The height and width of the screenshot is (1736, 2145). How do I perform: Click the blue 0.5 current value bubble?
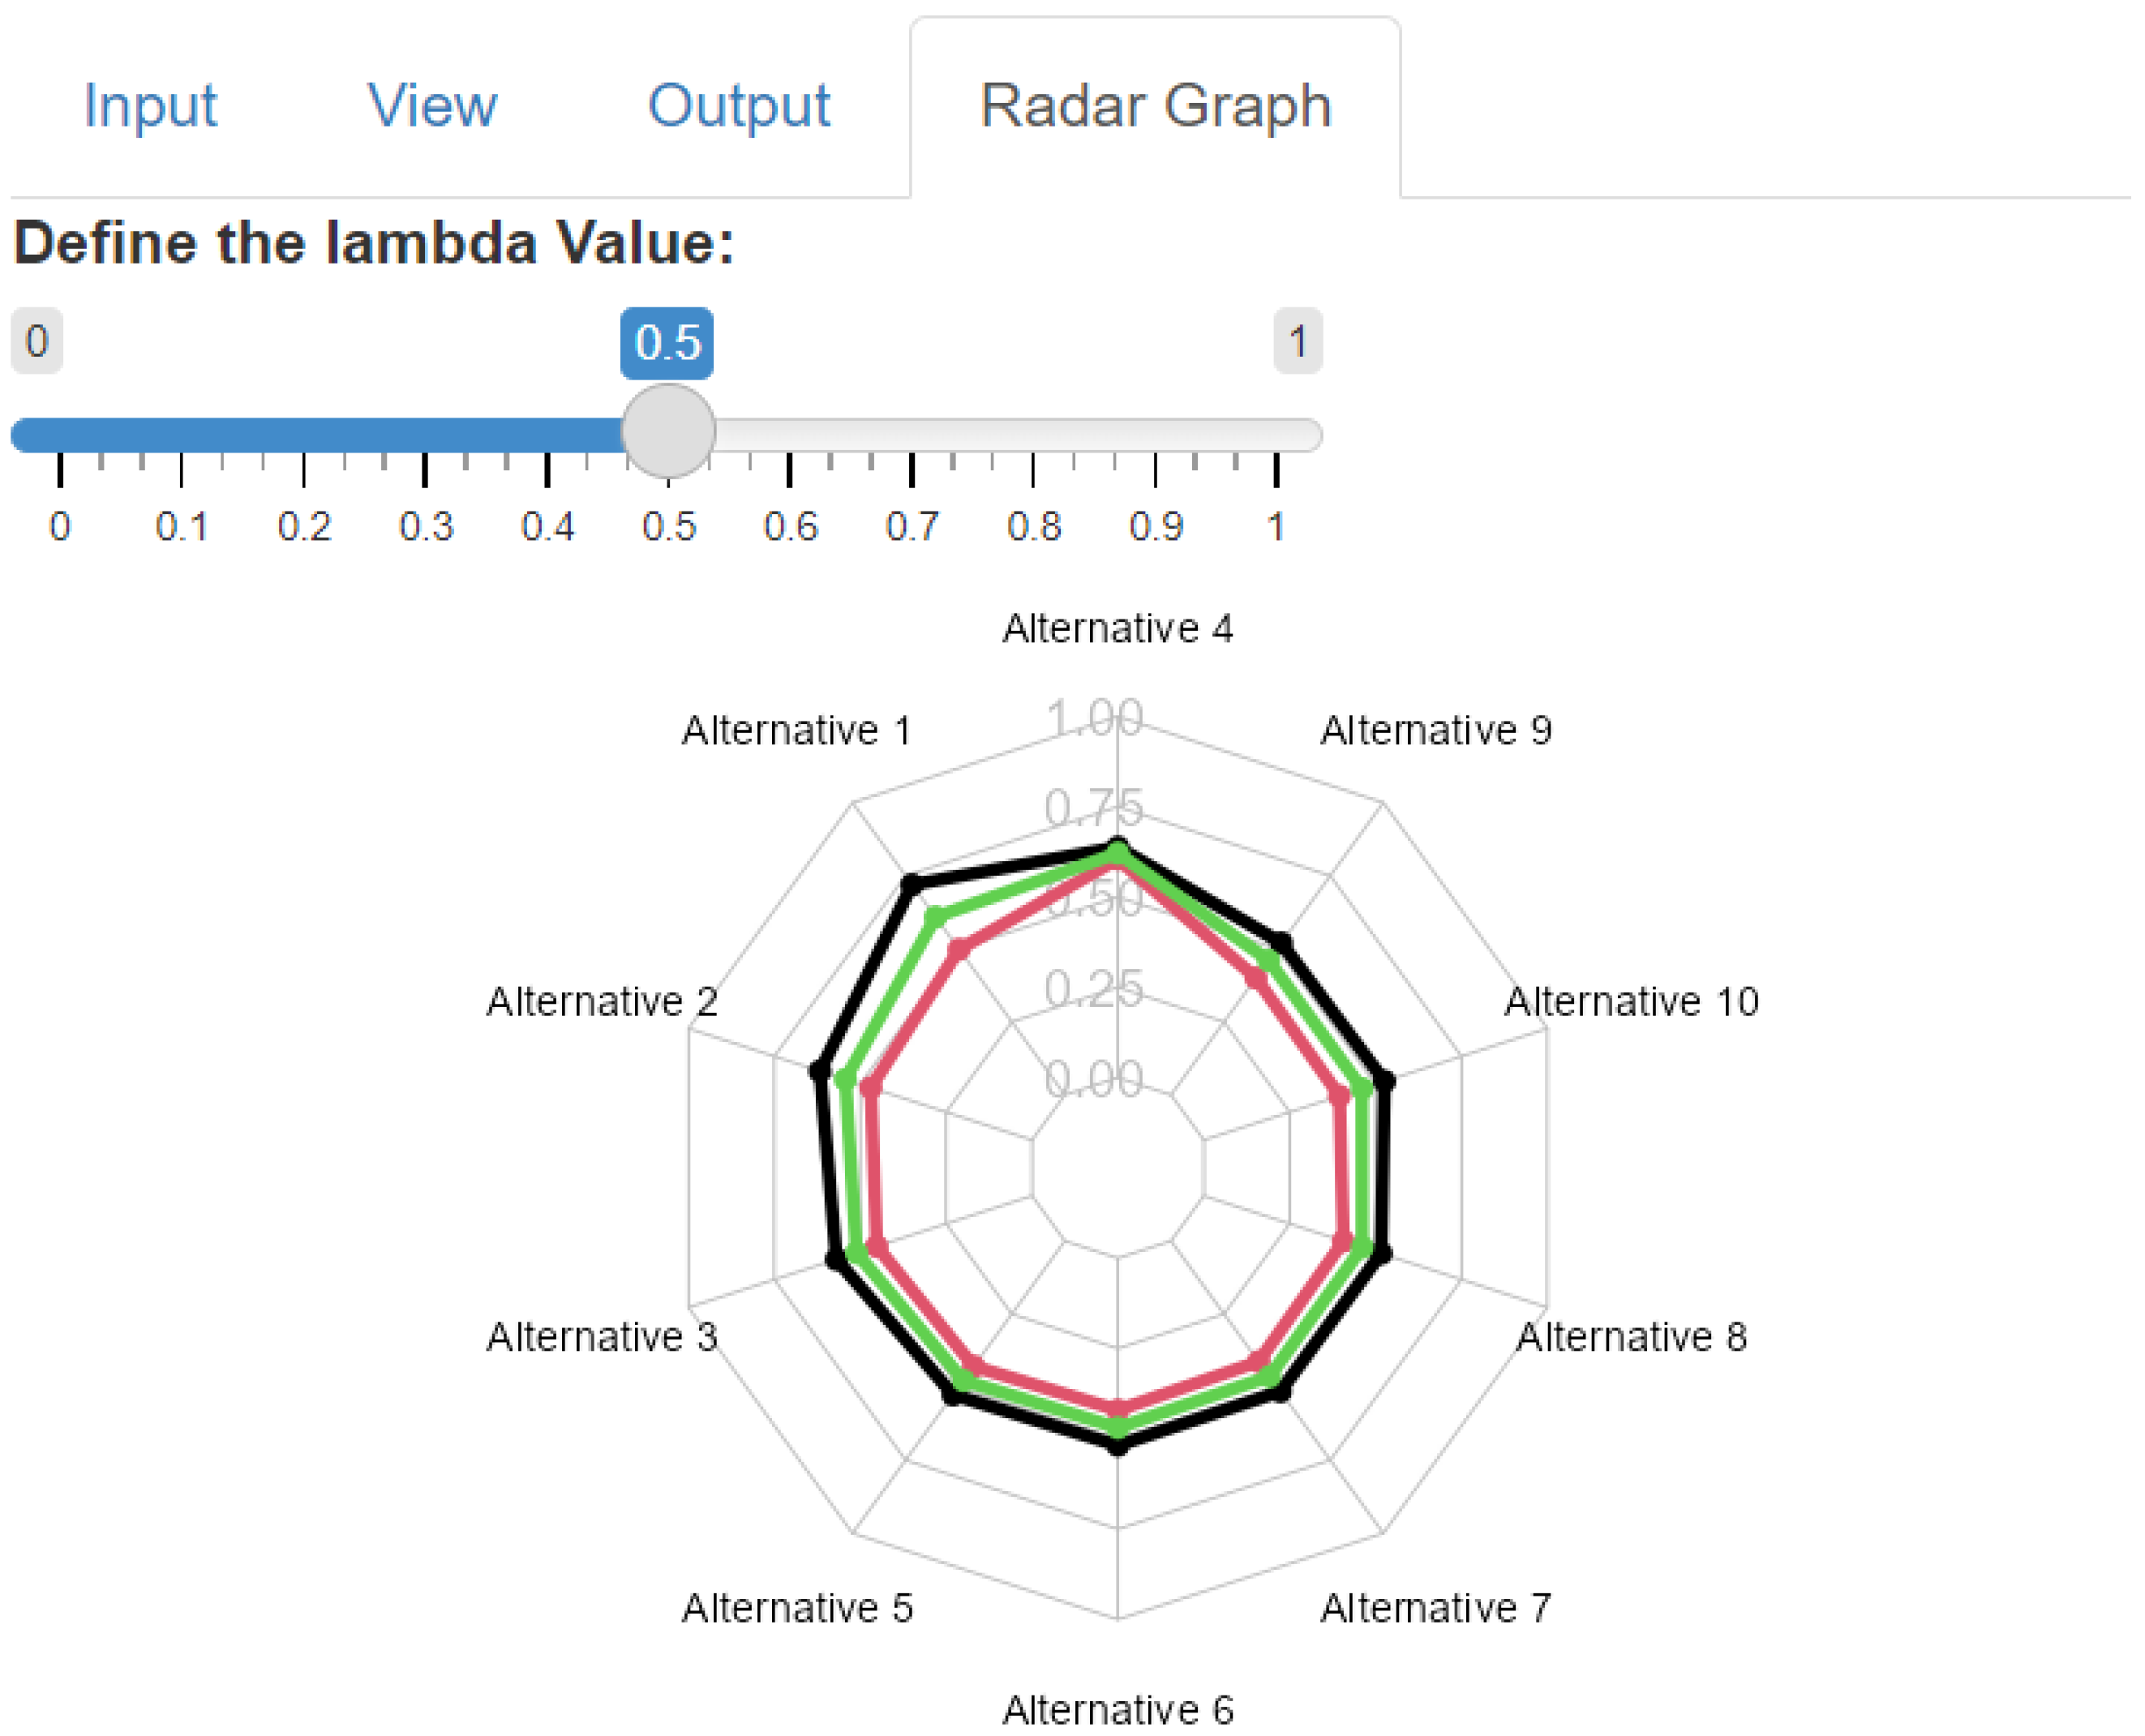pyautogui.click(x=667, y=343)
